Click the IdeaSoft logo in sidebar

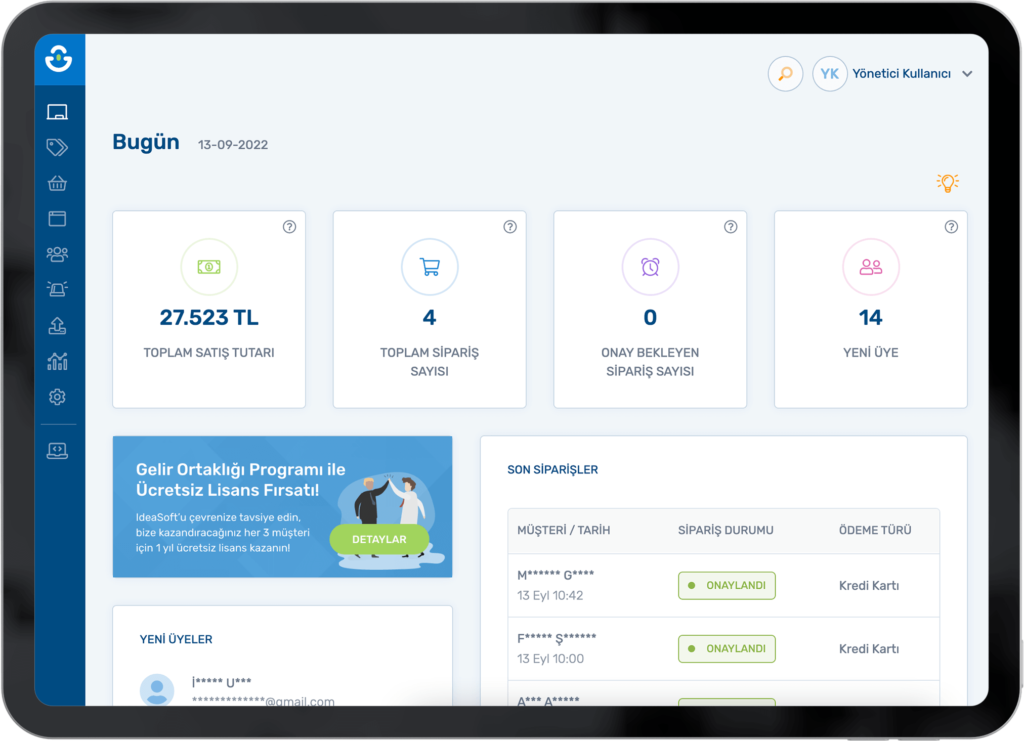(x=59, y=60)
